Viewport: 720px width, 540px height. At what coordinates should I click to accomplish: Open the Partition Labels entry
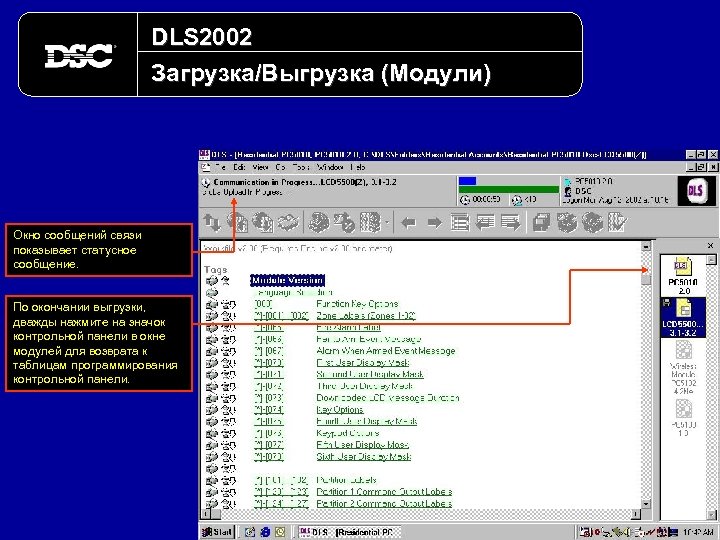(347, 480)
